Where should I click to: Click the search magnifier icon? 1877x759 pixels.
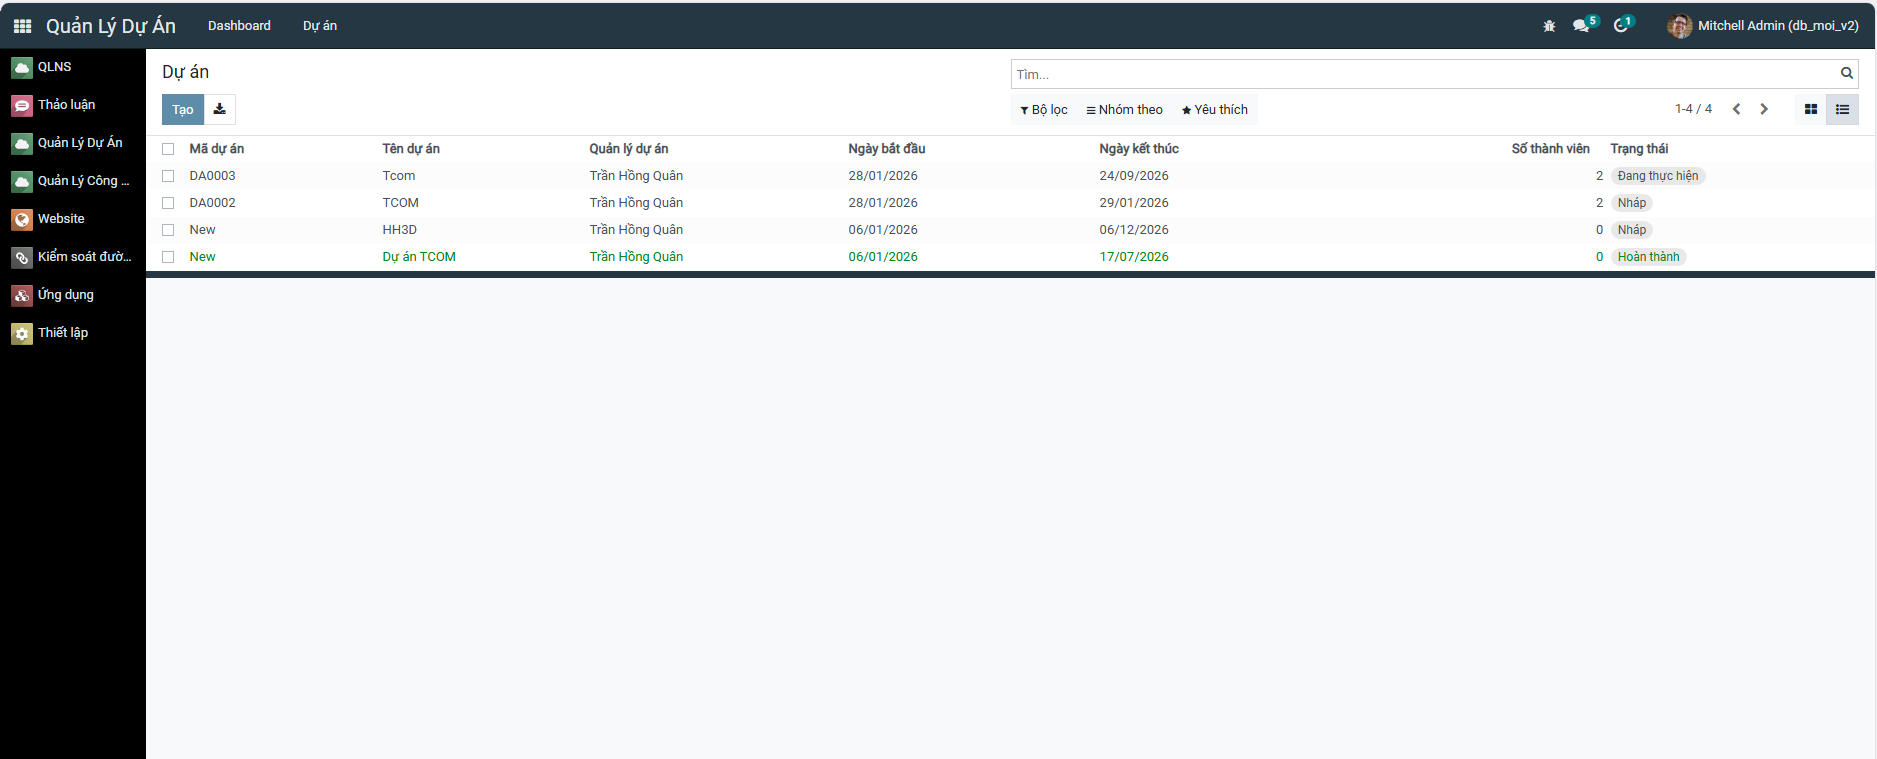click(1847, 73)
